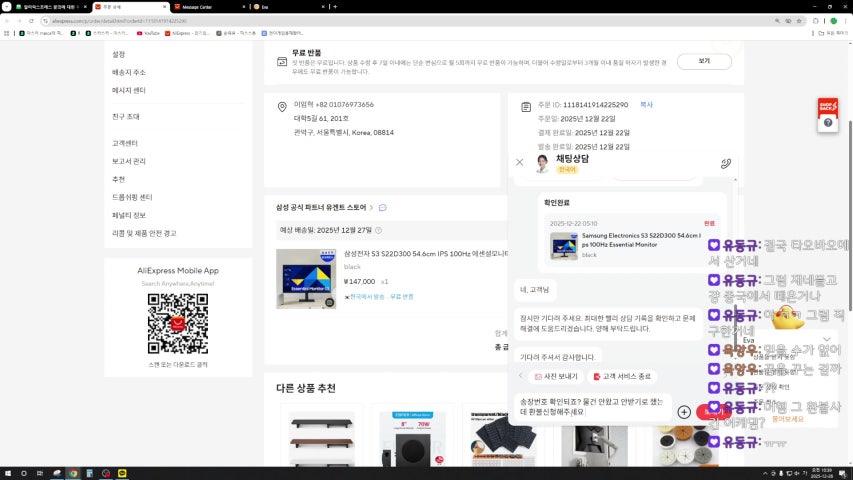The height and width of the screenshot is (480, 853).
Task: Open the AliExpress bookmark in bookmarks bar
Action: point(187,33)
